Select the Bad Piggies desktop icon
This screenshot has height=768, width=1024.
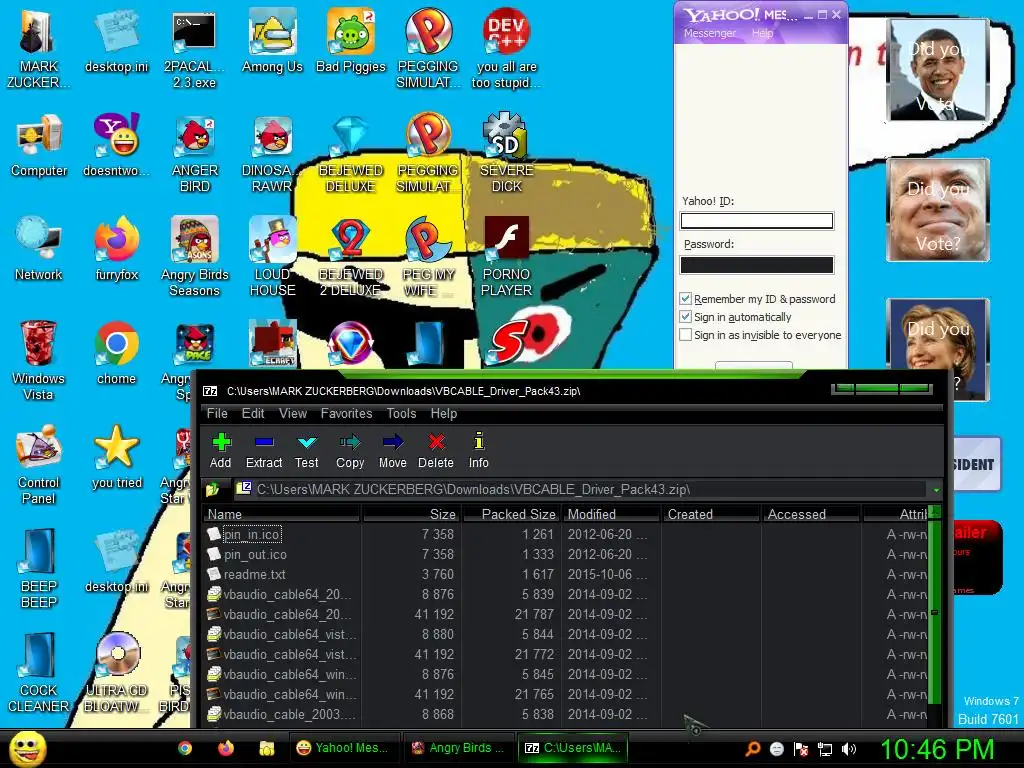pos(351,41)
